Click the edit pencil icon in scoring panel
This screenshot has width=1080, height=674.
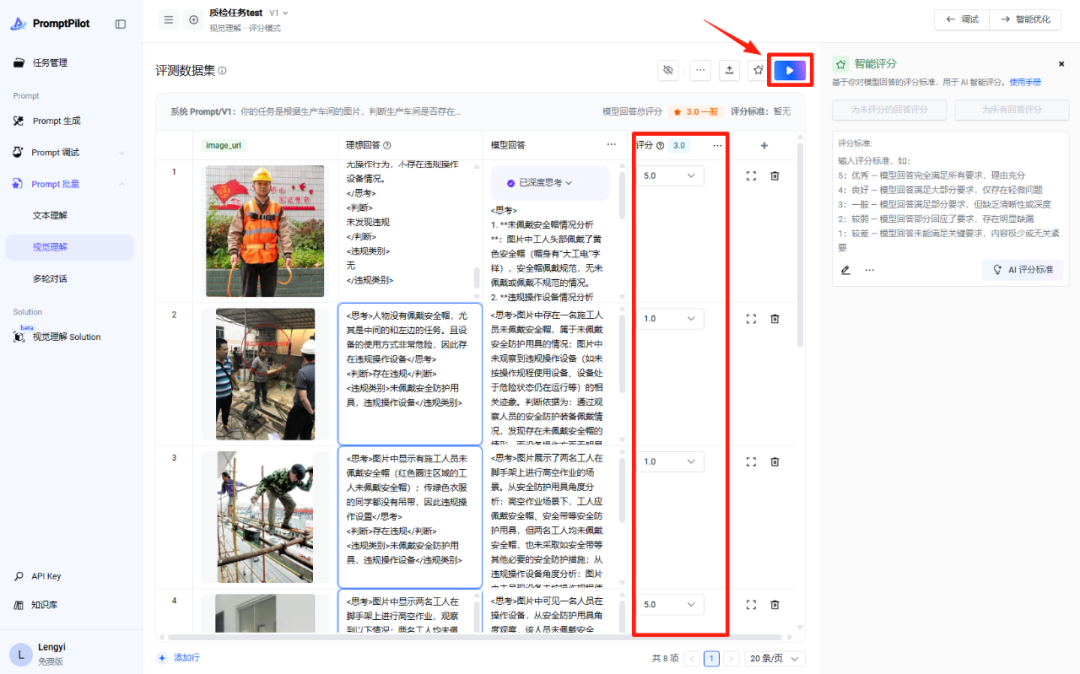pyautogui.click(x=846, y=270)
